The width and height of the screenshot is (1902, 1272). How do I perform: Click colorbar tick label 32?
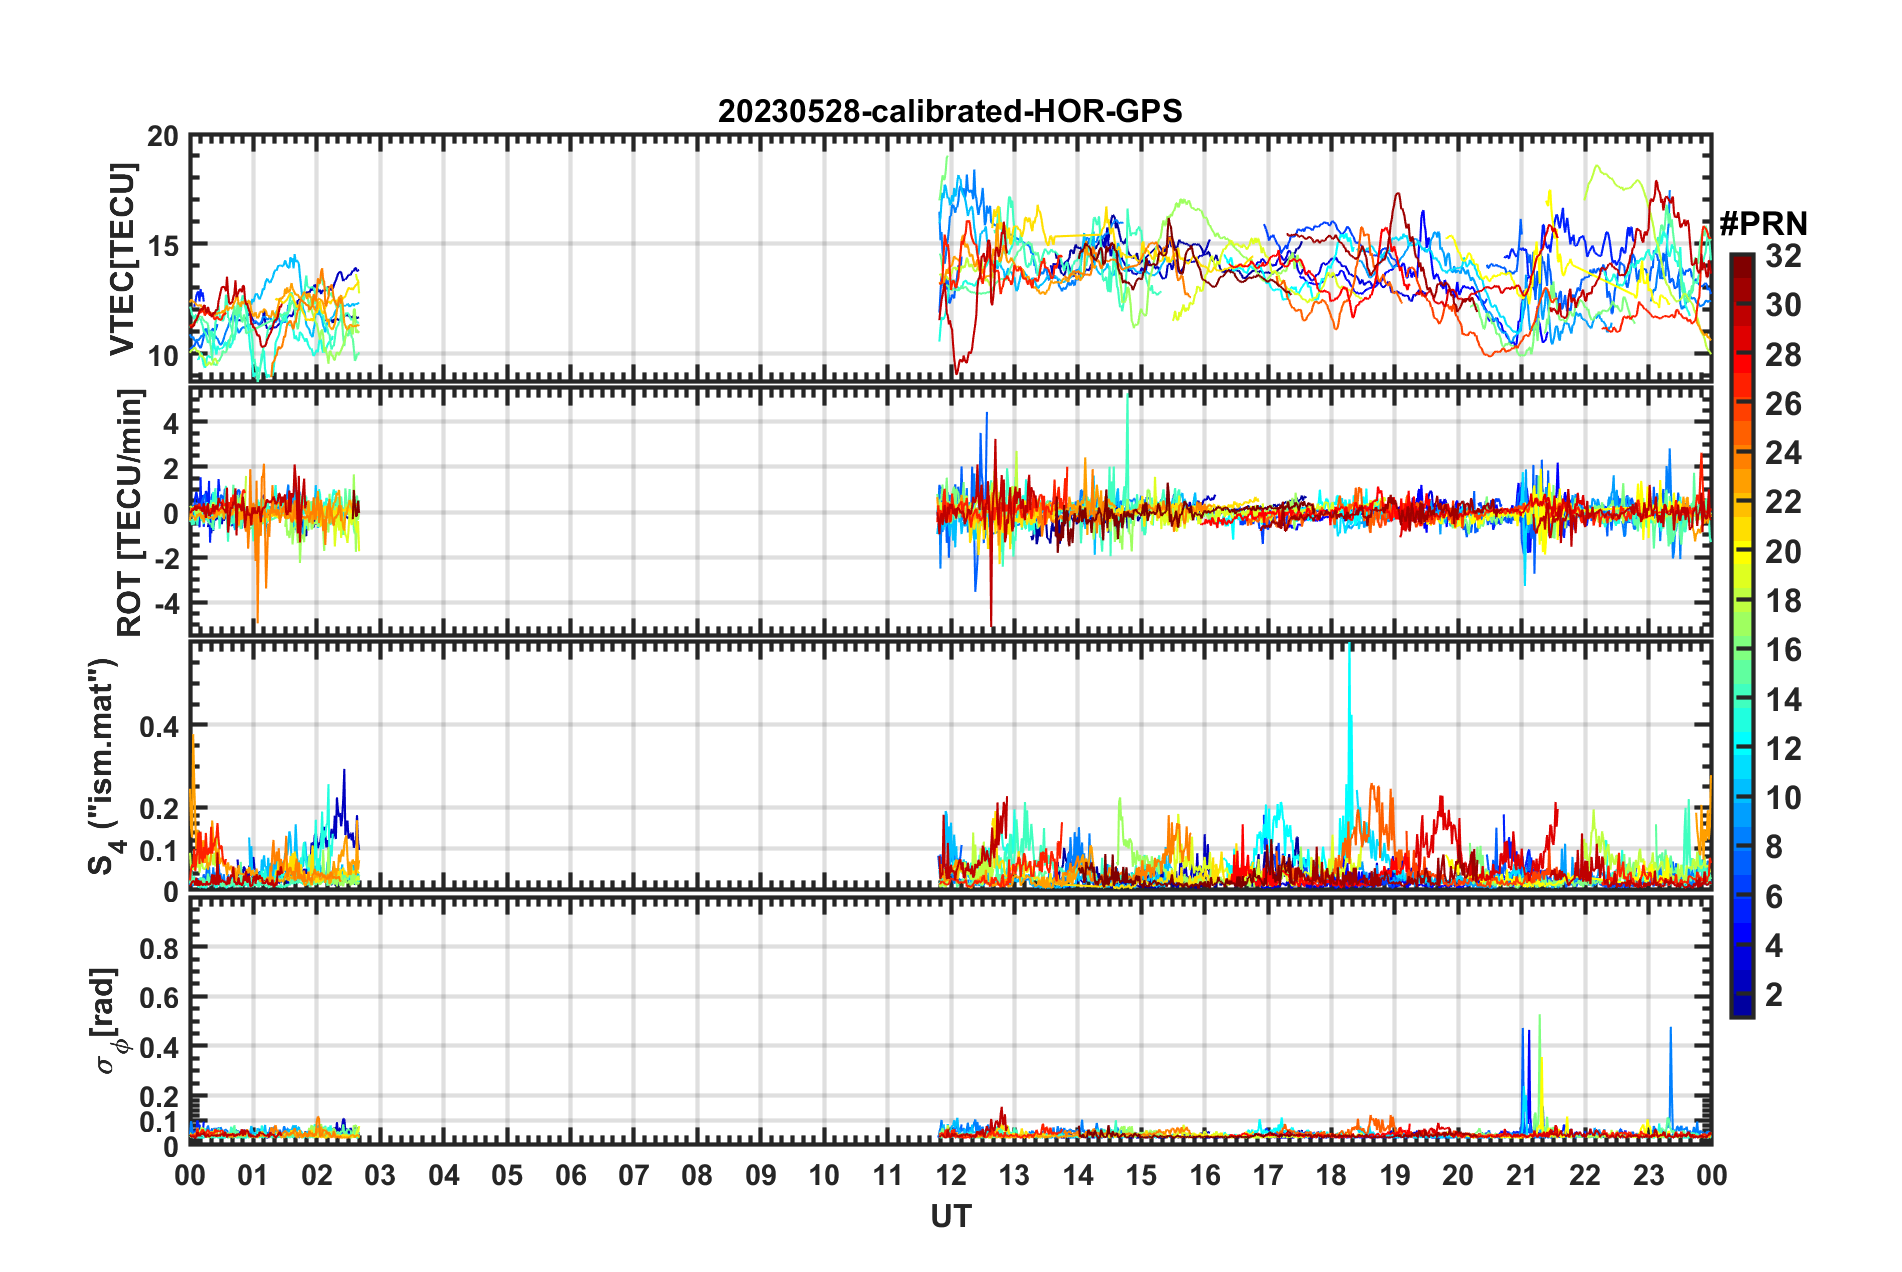click(x=1783, y=256)
